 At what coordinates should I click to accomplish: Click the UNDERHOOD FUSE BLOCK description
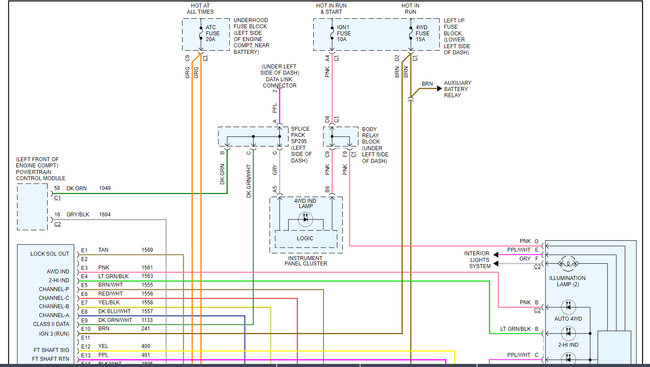(251, 36)
